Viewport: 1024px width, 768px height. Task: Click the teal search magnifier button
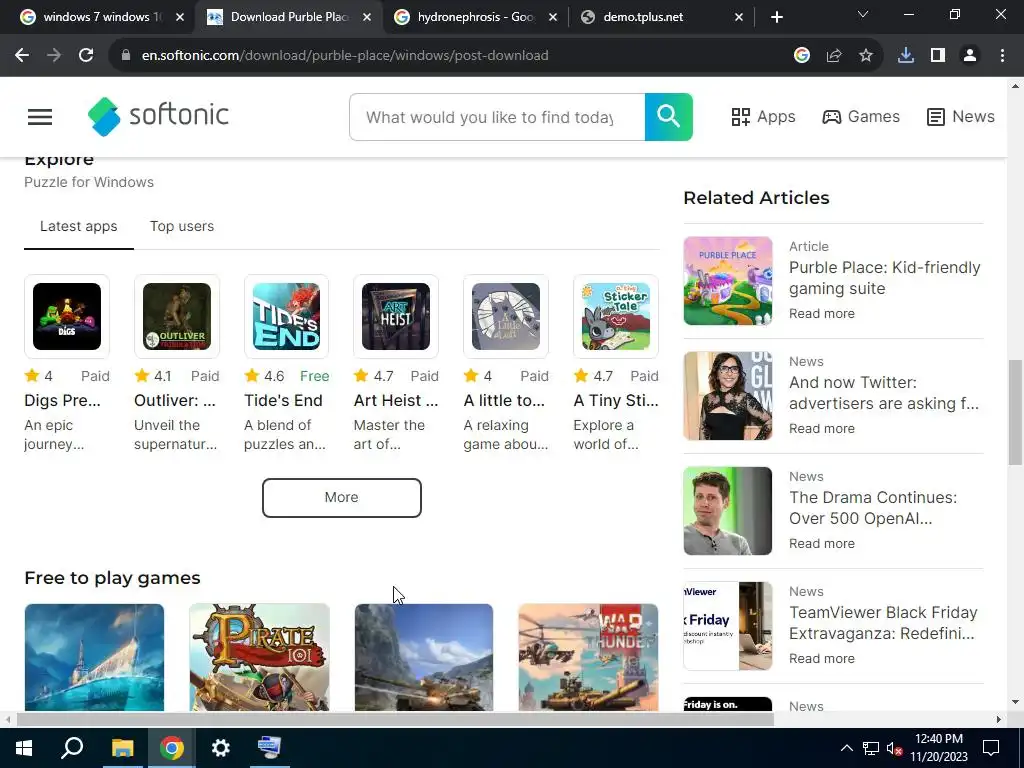(x=668, y=117)
